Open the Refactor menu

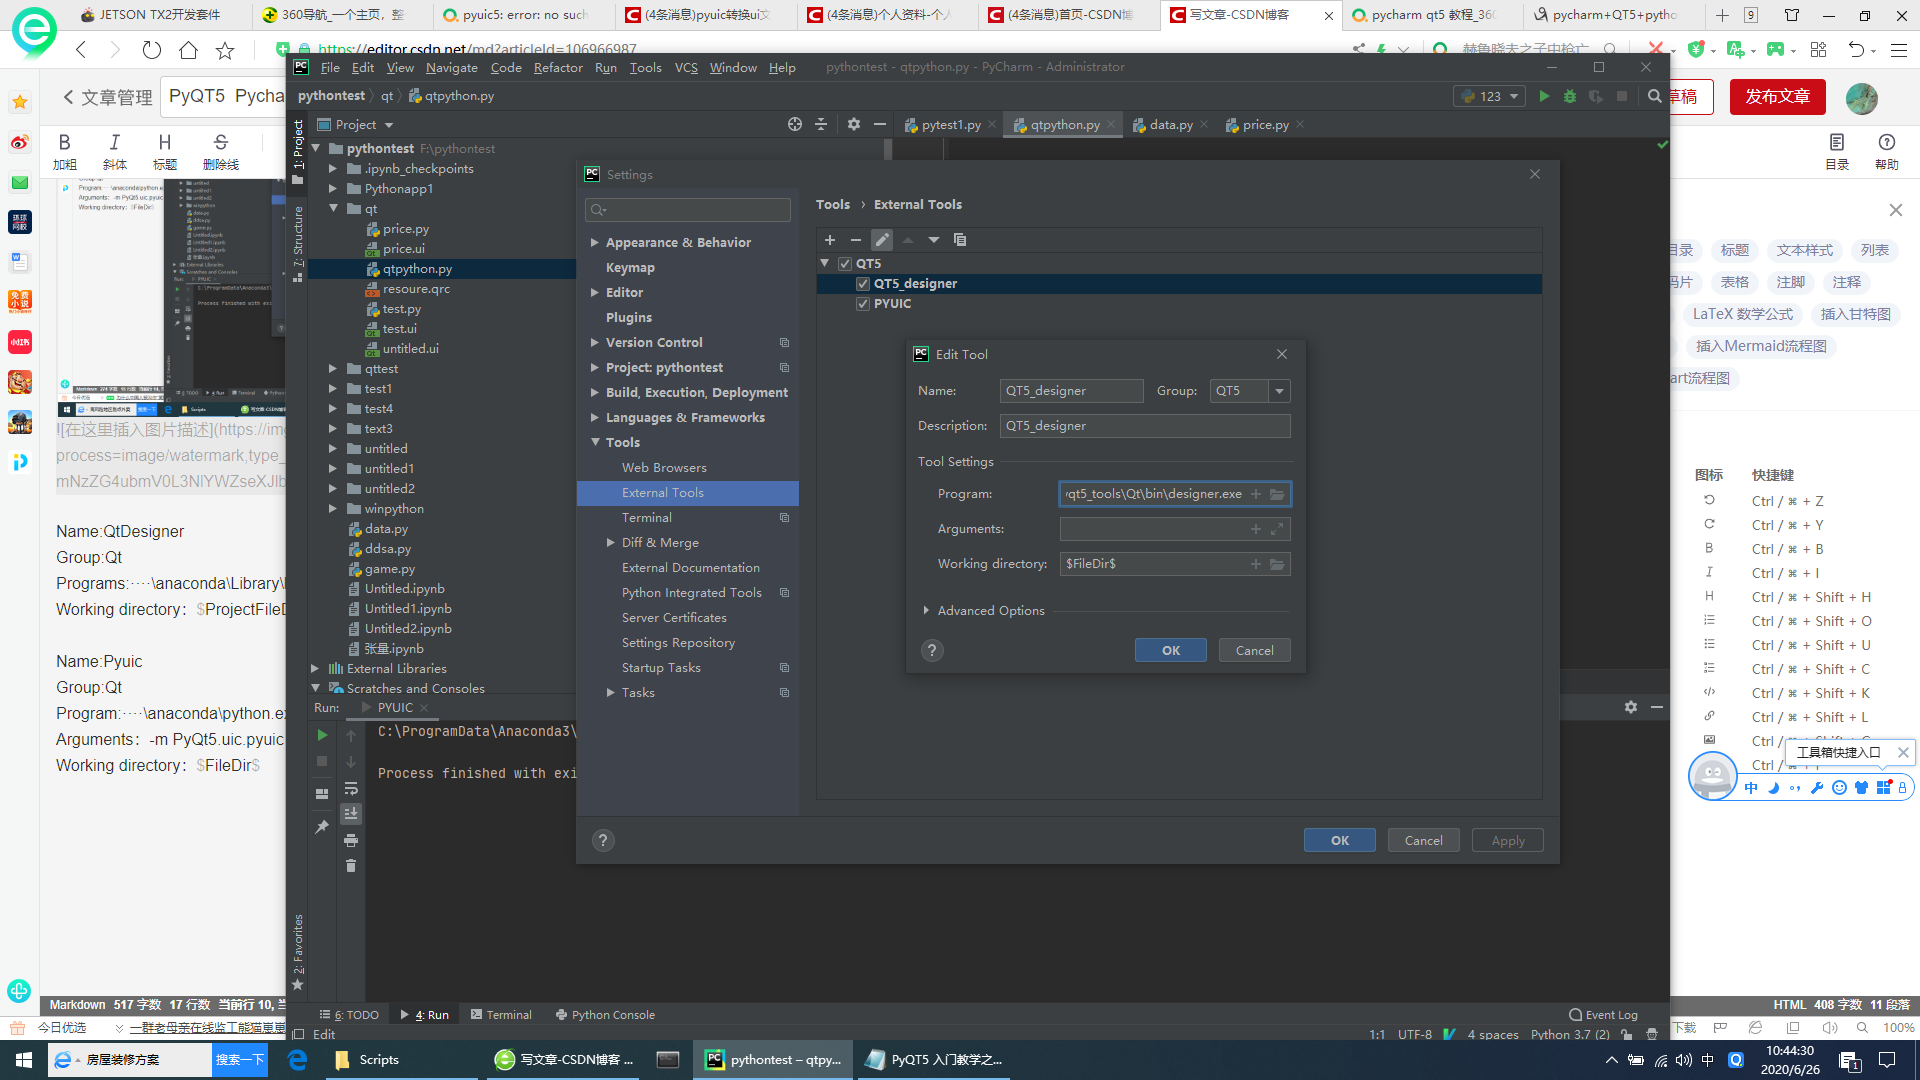pos(557,68)
